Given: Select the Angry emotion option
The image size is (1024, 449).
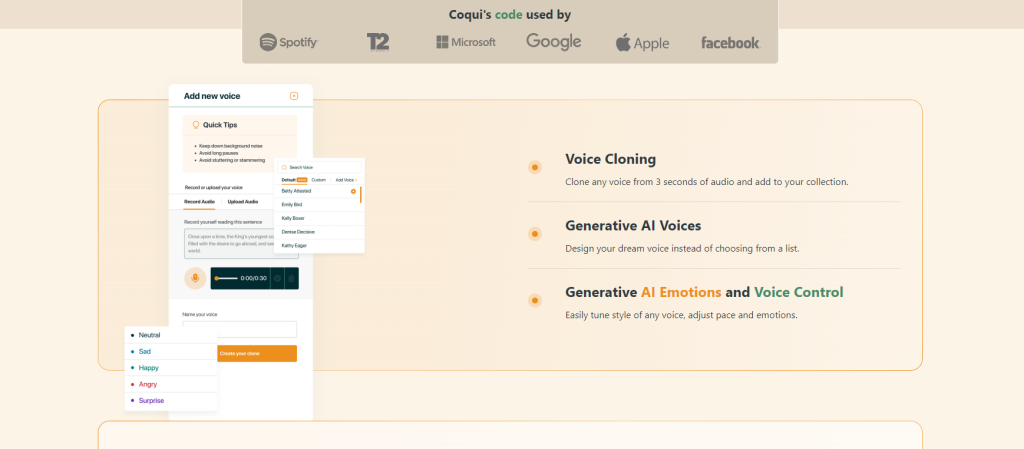Looking at the screenshot, I should point(147,384).
